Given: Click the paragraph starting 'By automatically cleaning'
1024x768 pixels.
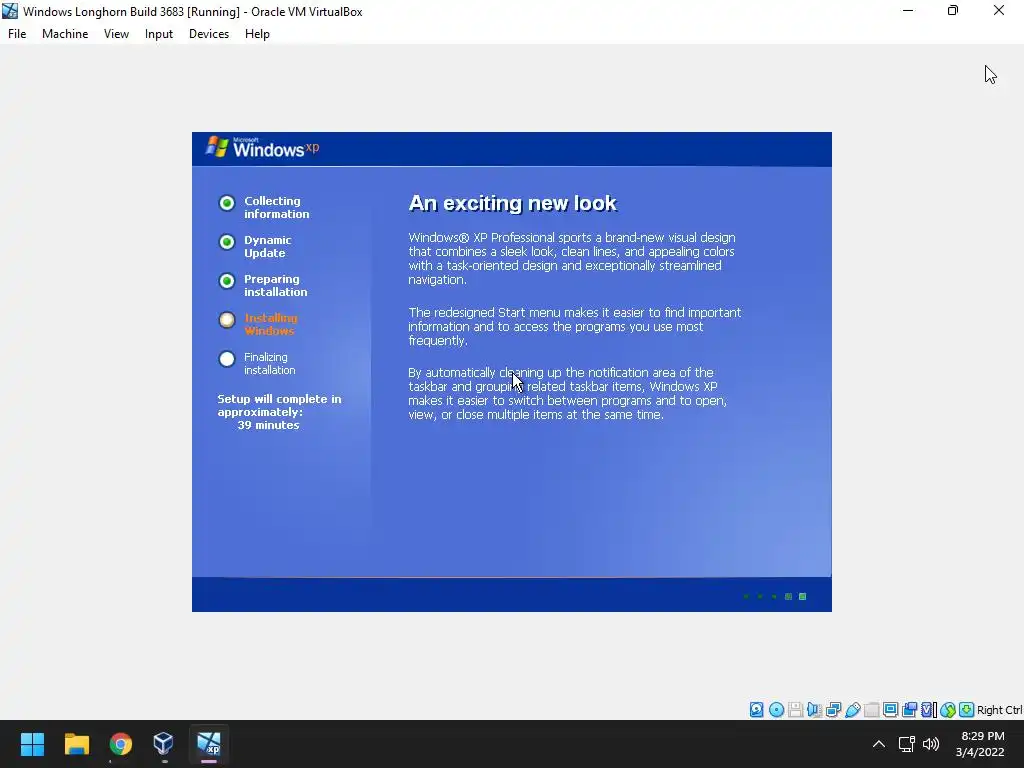Looking at the screenshot, I should point(568,394).
